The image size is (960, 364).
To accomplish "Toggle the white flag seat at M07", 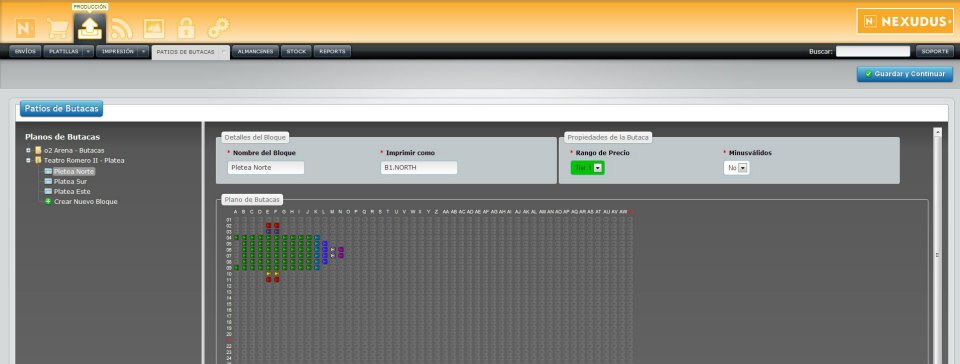I will [x=333, y=256].
